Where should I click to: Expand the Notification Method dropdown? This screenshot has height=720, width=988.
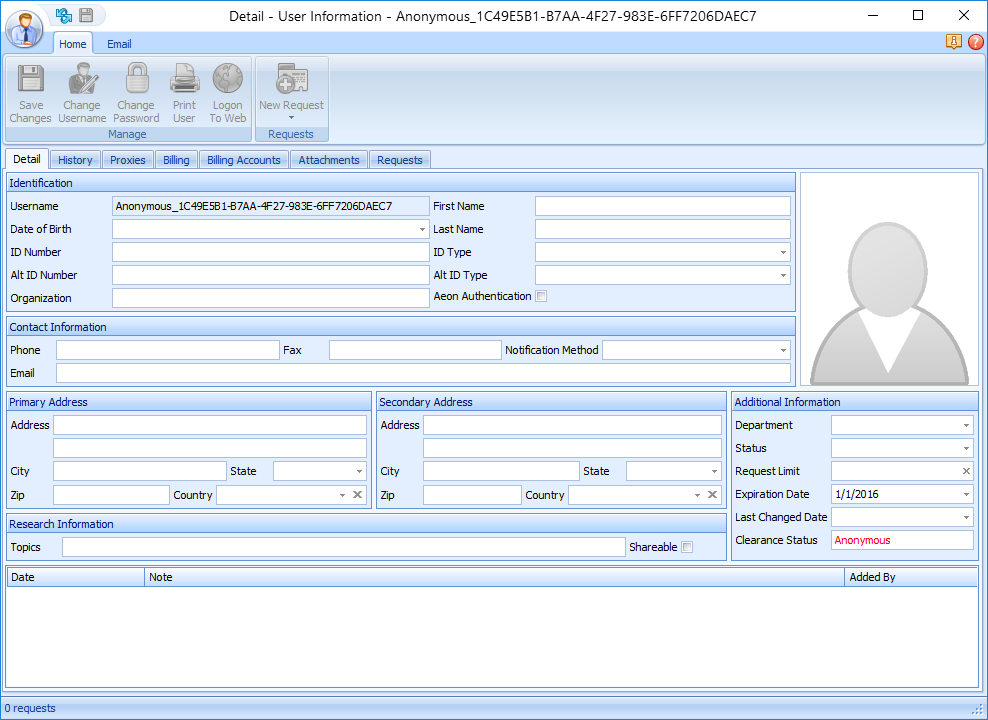[x=781, y=350]
